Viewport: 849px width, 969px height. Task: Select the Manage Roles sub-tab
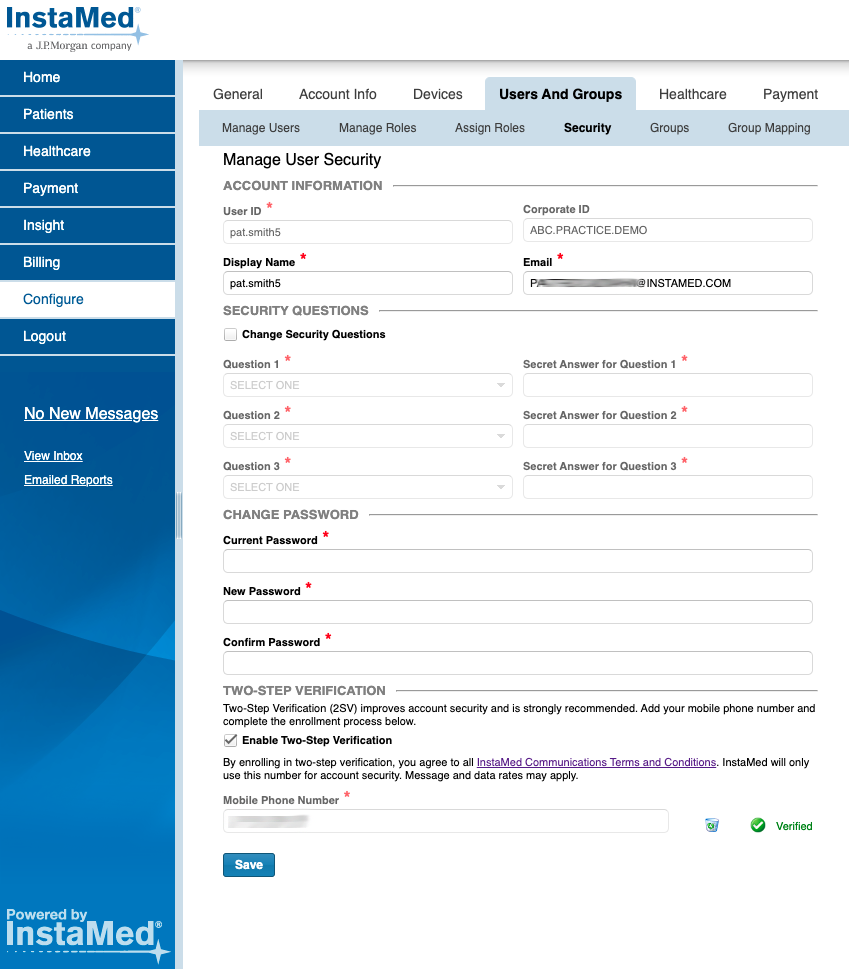[x=377, y=128]
